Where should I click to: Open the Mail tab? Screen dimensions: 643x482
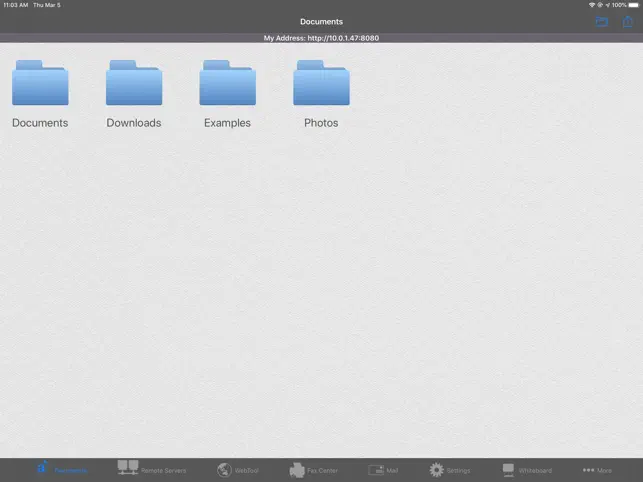point(383,470)
